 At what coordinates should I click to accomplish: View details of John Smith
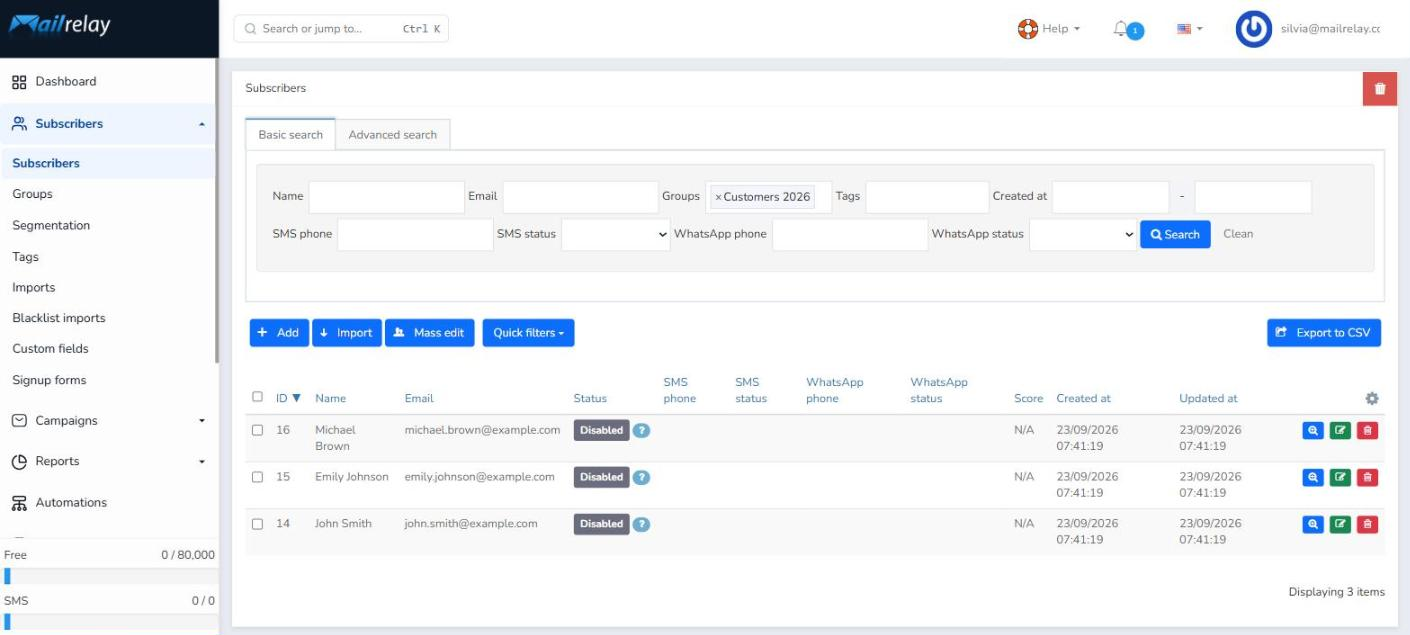tap(1313, 524)
